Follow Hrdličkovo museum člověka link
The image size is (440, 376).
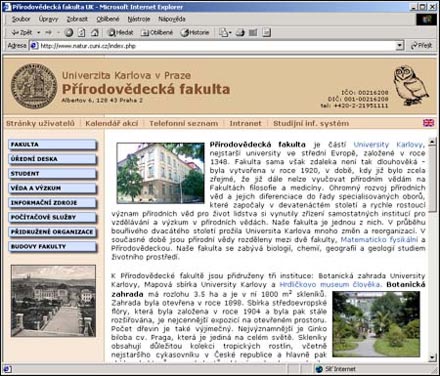[330, 284]
